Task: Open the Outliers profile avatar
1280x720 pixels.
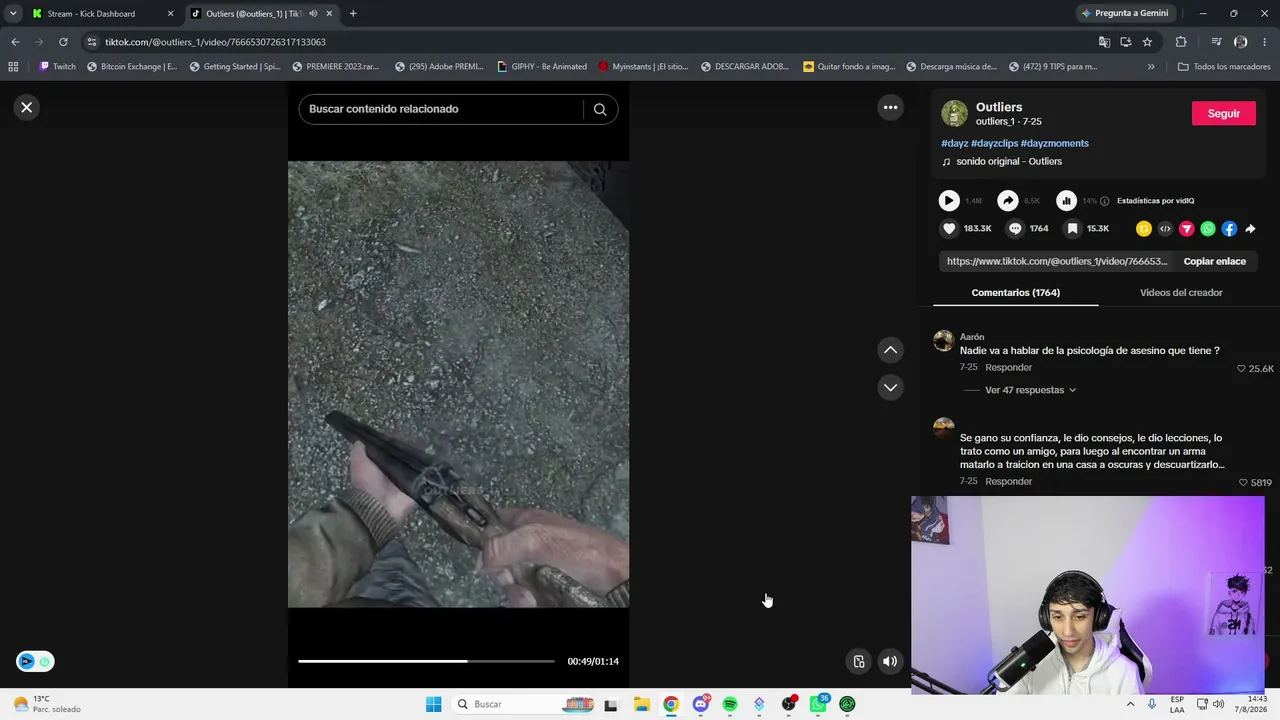Action: click(x=955, y=113)
